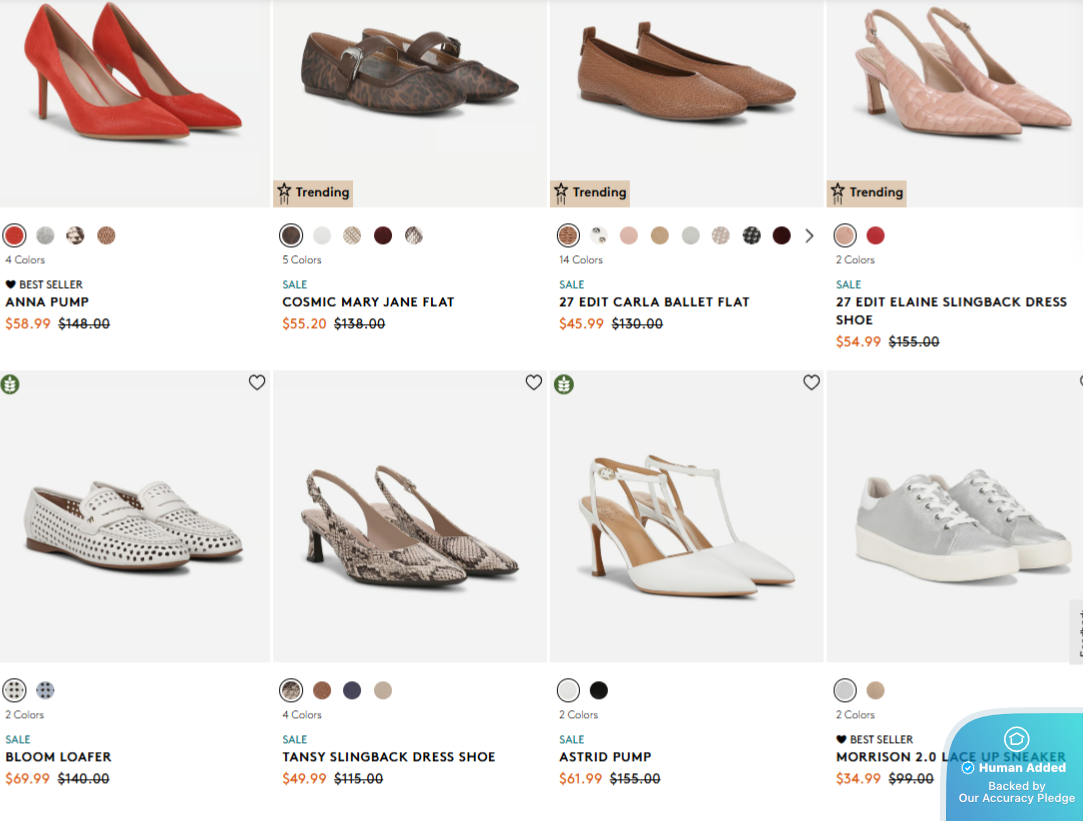Open the Cosmic Mary Jane Flat link
The height and width of the screenshot is (821, 1083).
(x=368, y=302)
